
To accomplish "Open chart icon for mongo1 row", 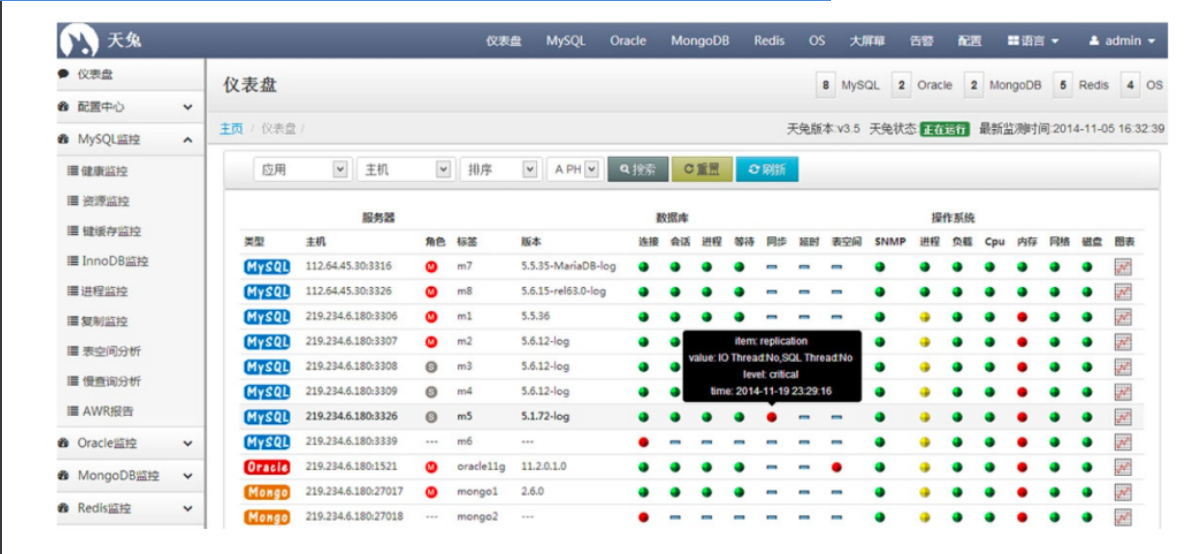I will (x=1122, y=492).
